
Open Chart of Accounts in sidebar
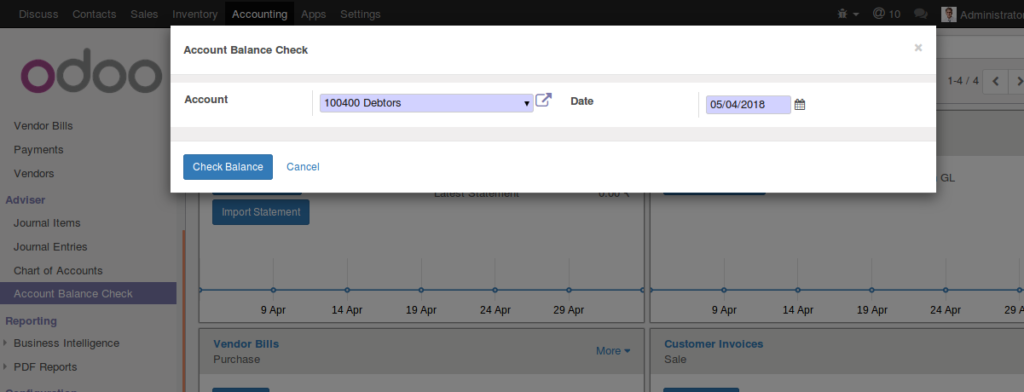coord(58,270)
